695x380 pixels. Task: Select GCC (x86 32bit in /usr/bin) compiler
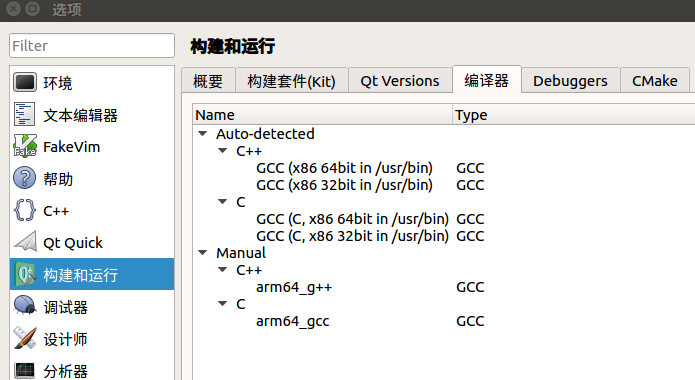[x=344, y=185]
